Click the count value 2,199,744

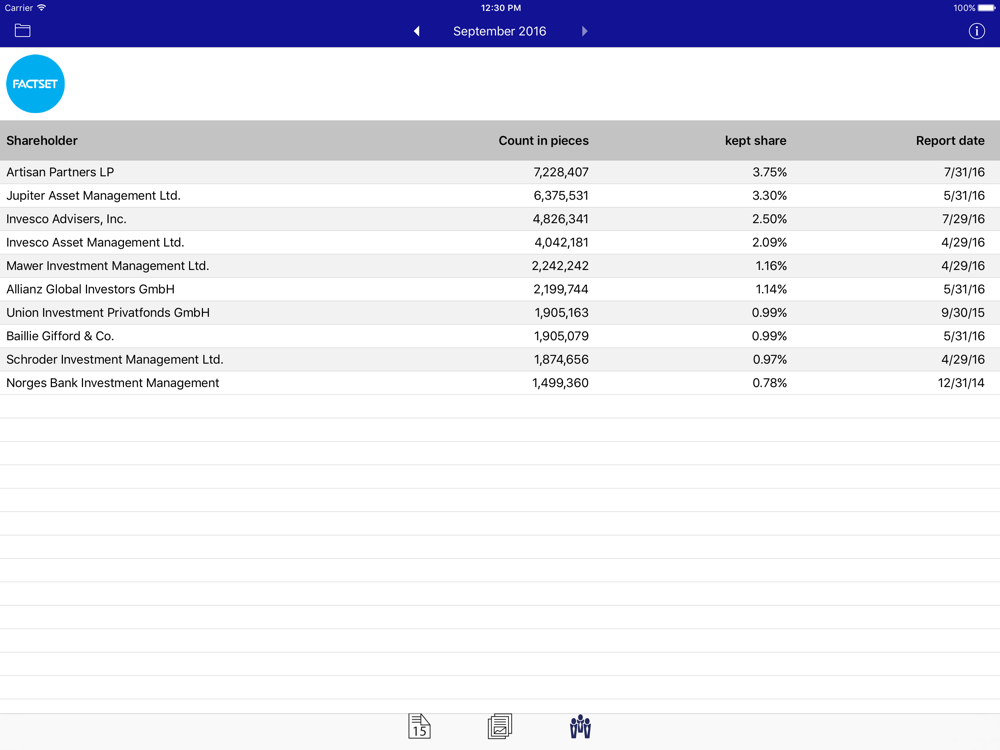click(561, 290)
